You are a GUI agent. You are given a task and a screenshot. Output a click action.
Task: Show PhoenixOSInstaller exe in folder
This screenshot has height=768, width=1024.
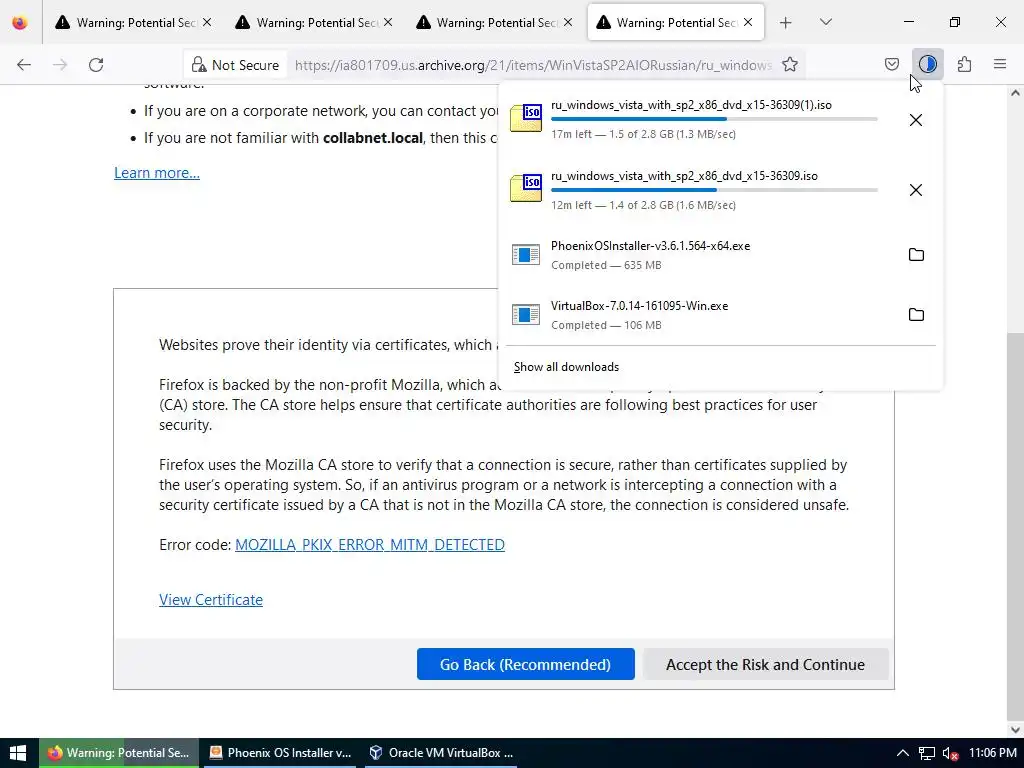[916, 255]
